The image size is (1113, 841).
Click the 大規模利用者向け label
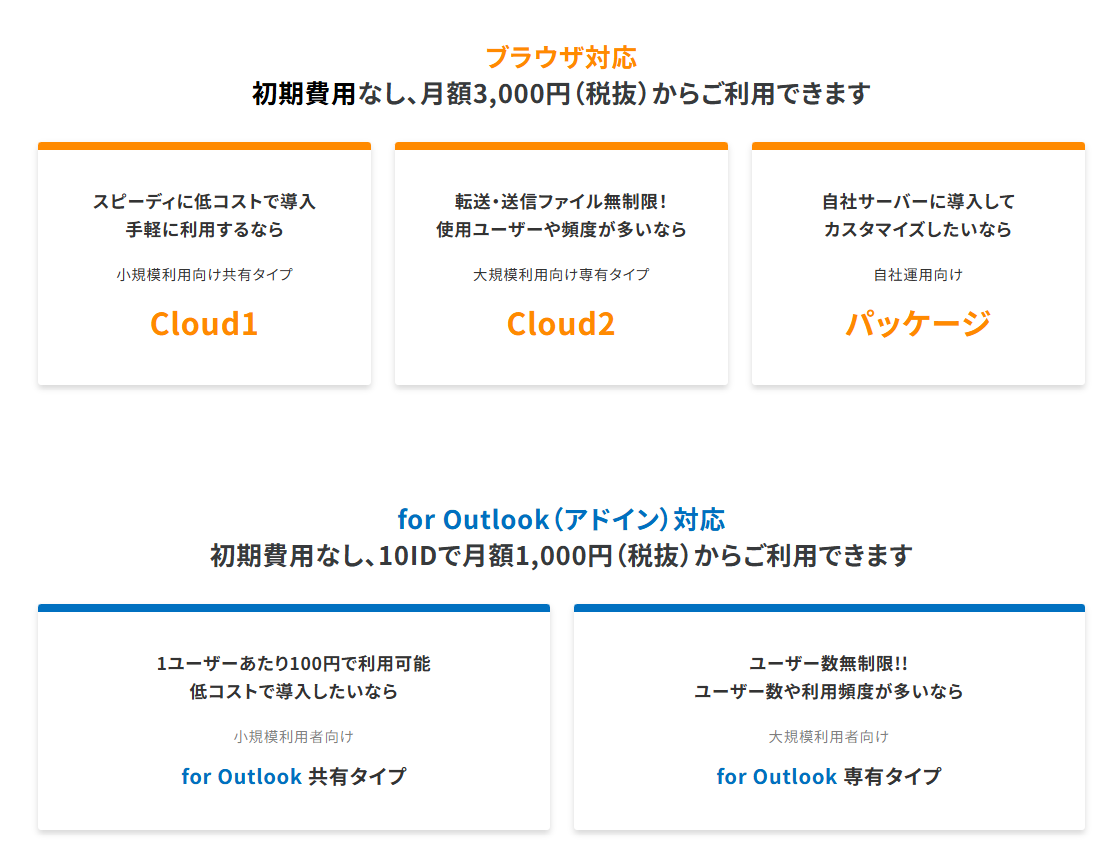[x=829, y=736]
